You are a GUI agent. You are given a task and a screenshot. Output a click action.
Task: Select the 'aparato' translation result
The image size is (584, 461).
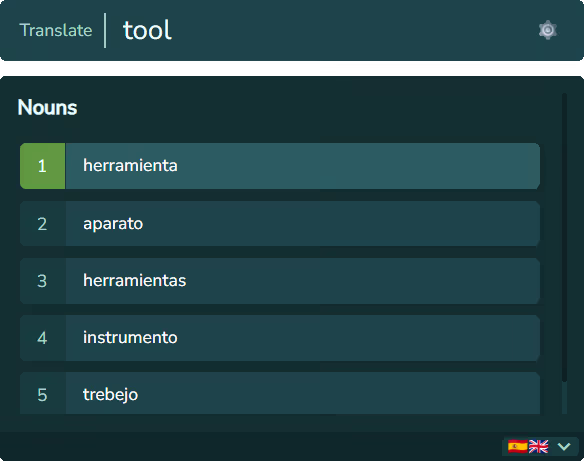[x=280, y=223]
